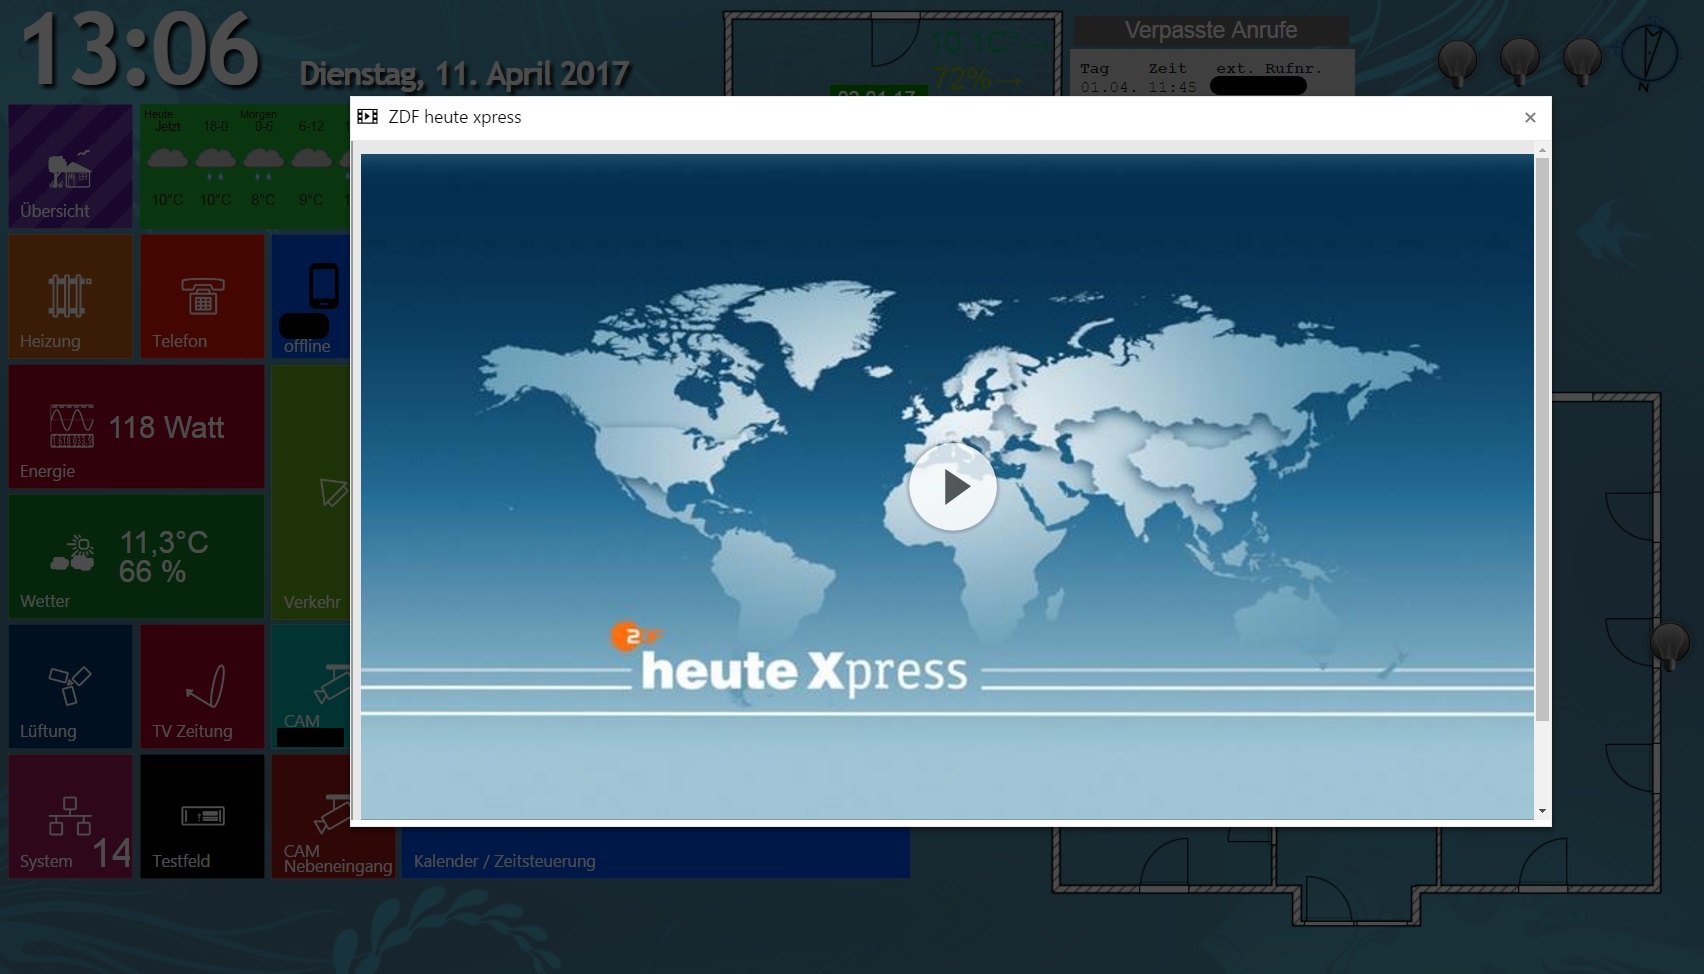The height and width of the screenshot is (974, 1704).
Task: Open the CAM tile above Nebeneingang
Action: [311, 686]
